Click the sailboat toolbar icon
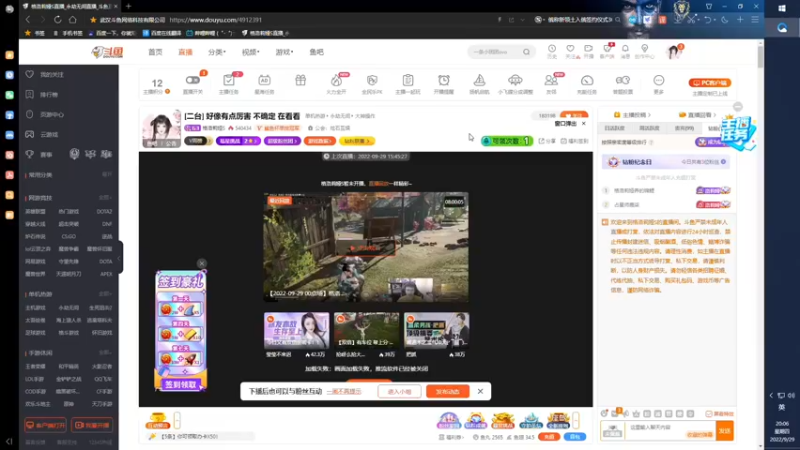The width and height of the screenshot is (800, 450). [479, 80]
